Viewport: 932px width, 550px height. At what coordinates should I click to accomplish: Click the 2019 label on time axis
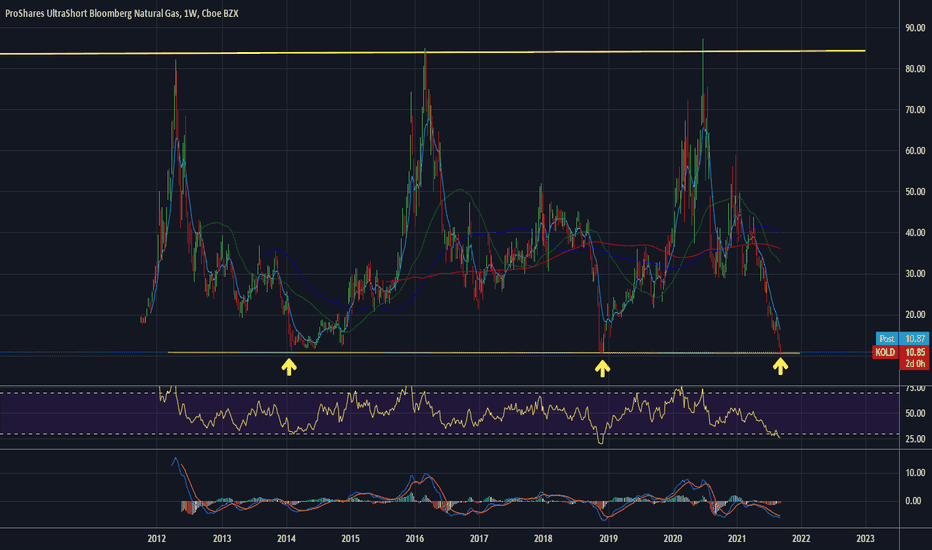coord(608,539)
